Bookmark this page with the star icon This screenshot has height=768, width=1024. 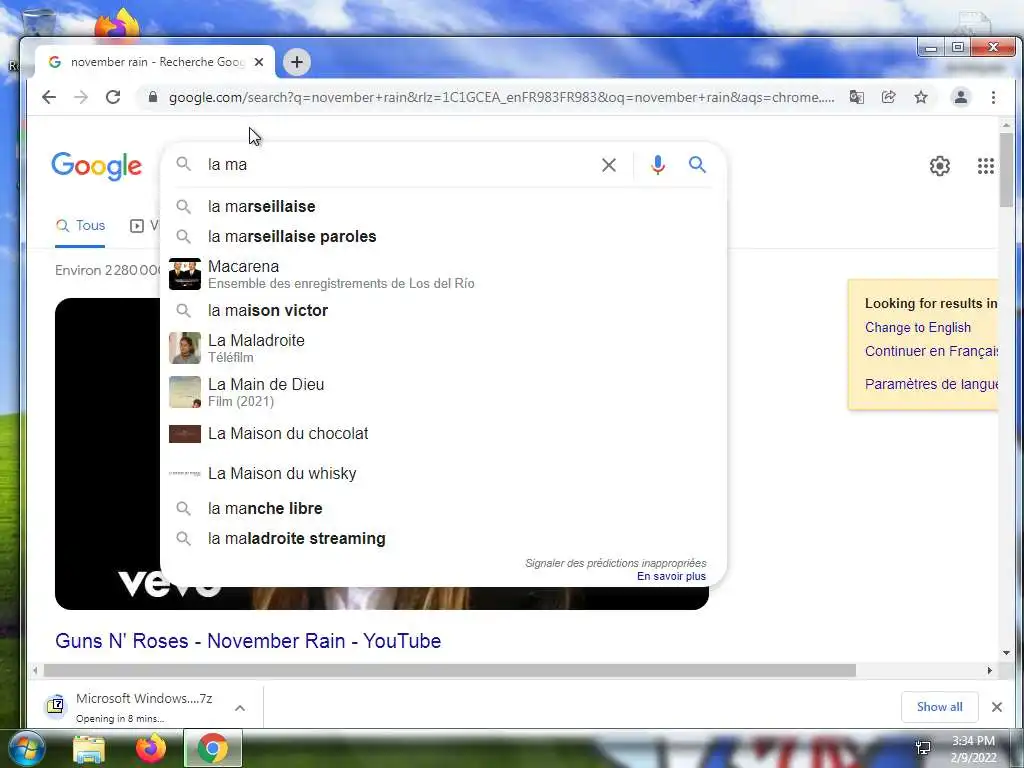(x=921, y=97)
